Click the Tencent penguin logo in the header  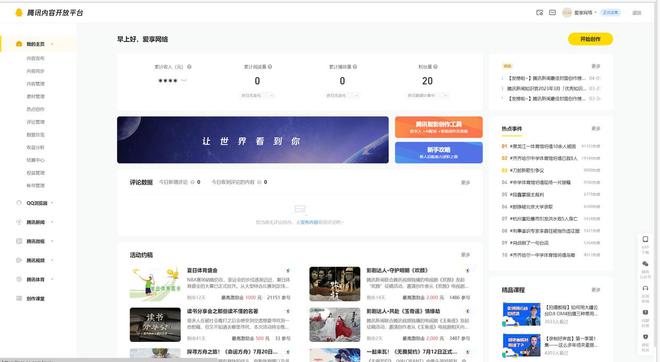(19, 13)
